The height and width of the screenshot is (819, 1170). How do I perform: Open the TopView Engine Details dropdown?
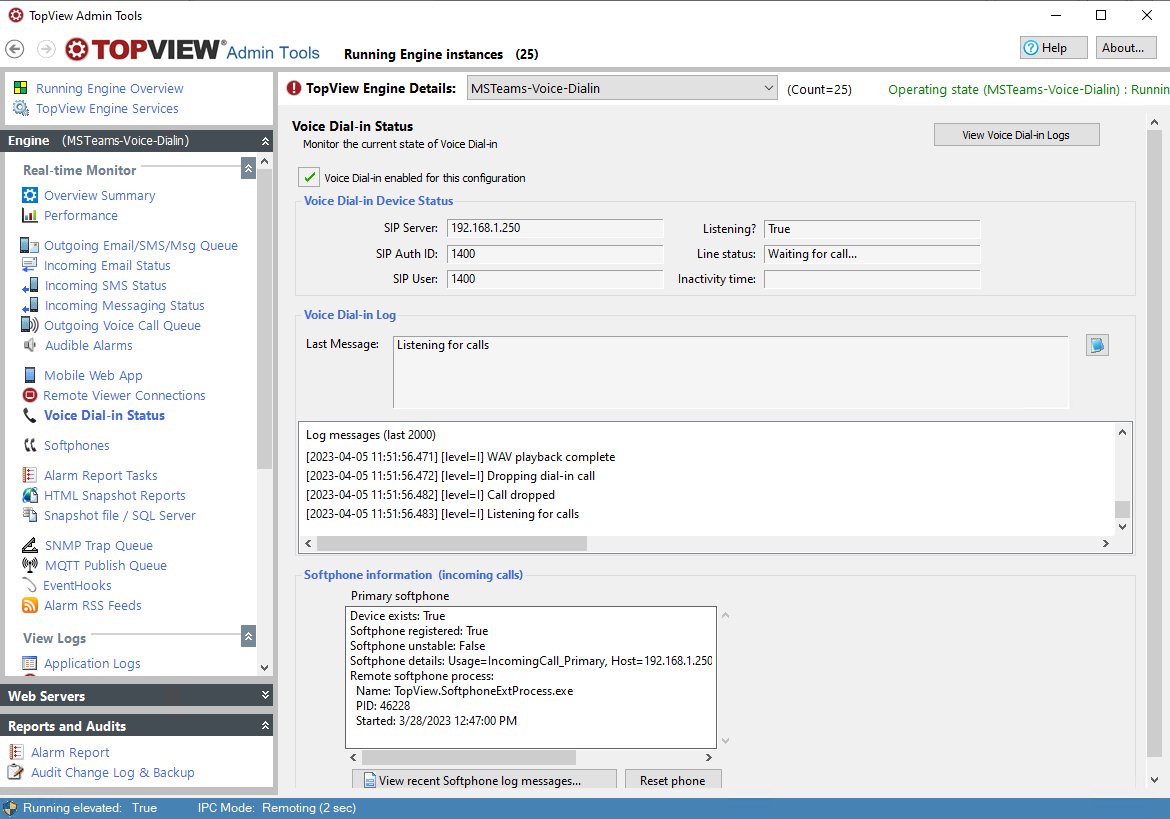click(622, 89)
